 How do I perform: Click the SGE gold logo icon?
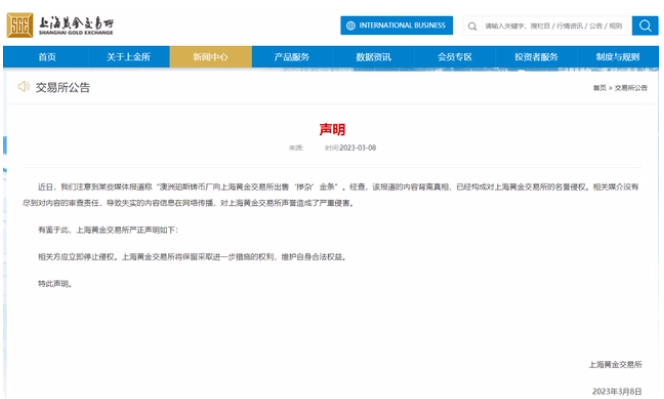[x=20, y=25]
